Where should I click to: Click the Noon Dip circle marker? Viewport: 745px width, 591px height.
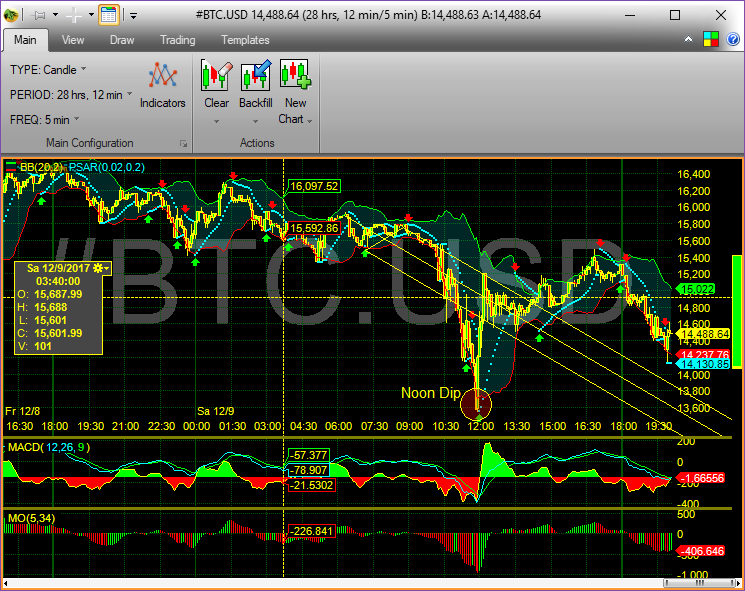476,404
